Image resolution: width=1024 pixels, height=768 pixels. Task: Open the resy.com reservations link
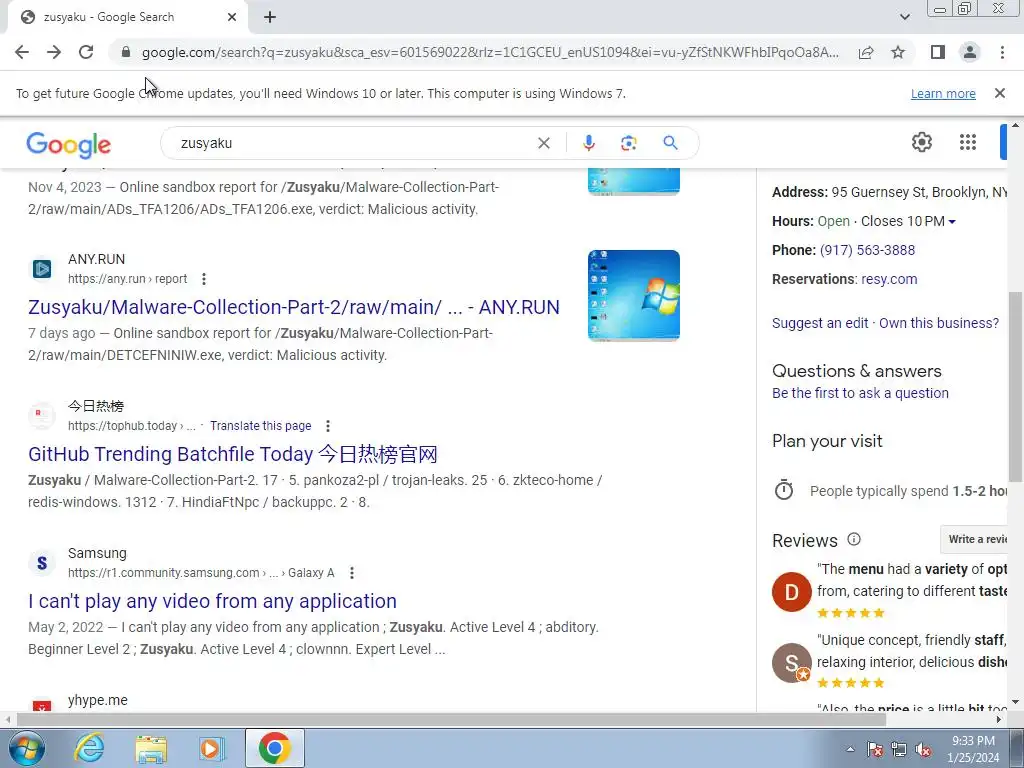[889, 279]
